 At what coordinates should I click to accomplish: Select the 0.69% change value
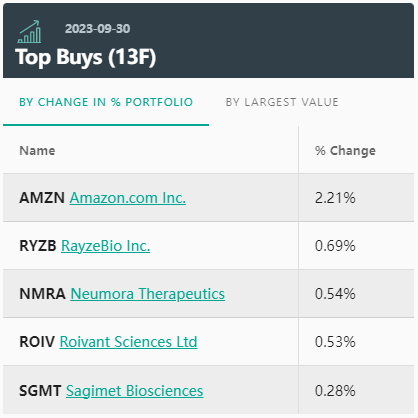[x=335, y=246]
